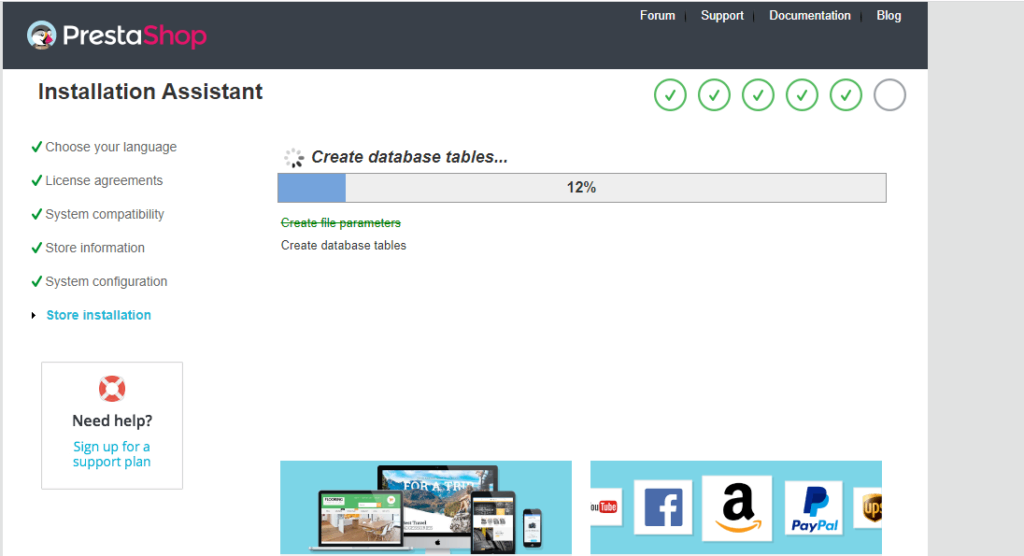Click checkmark beside System configuration
The width and height of the screenshot is (1024, 556).
point(37,281)
